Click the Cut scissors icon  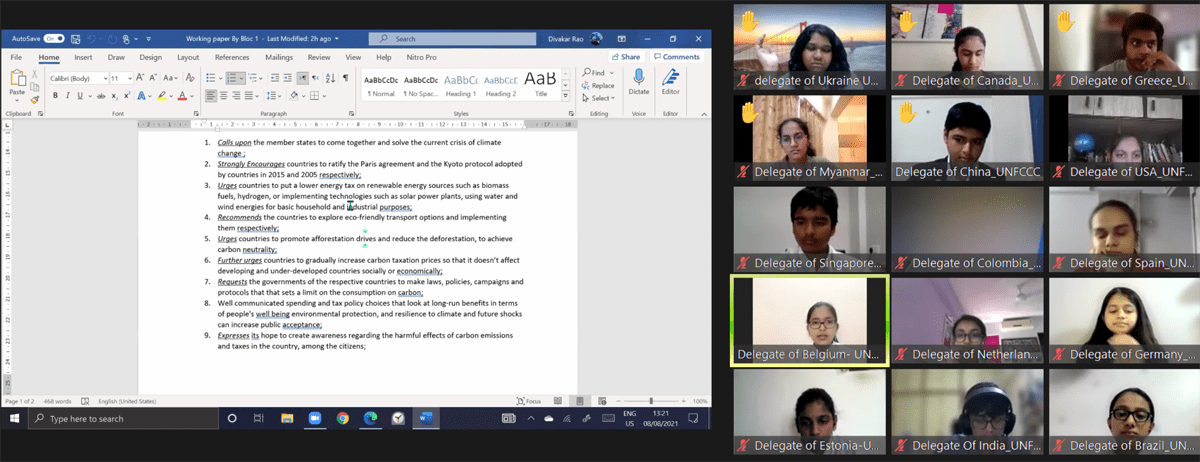[34, 74]
